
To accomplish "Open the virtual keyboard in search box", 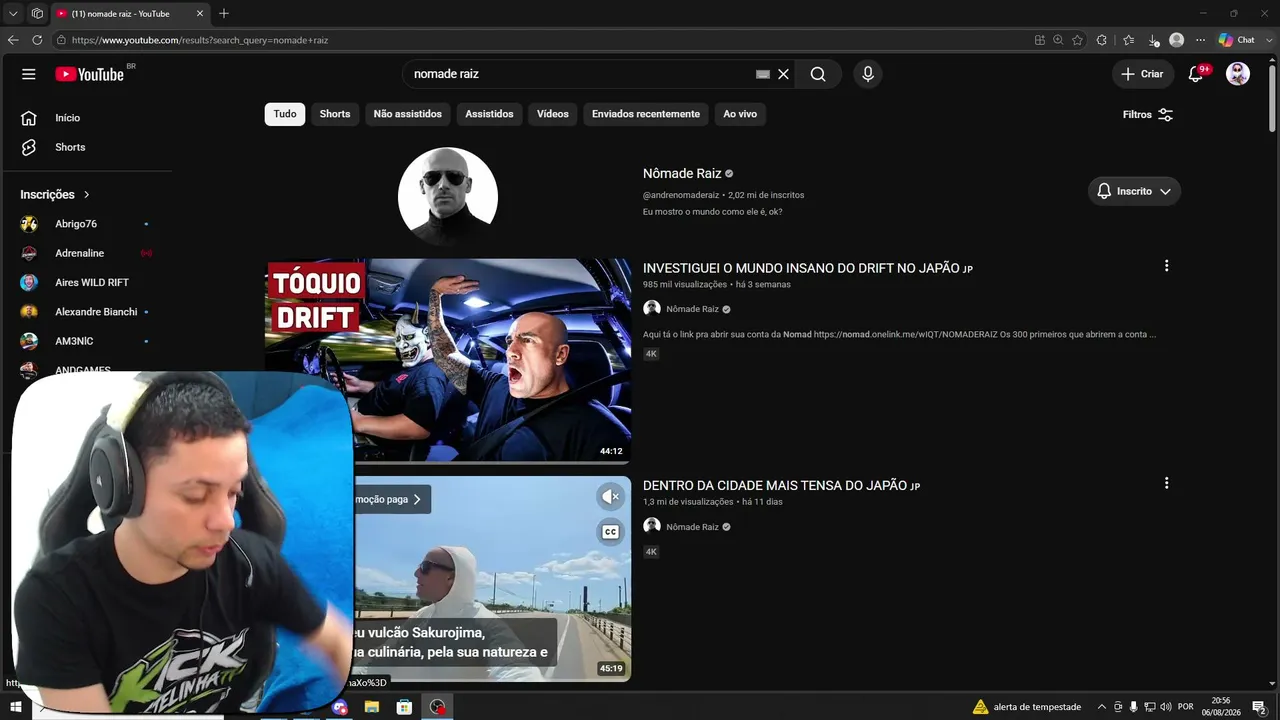I will [x=763, y=74].
